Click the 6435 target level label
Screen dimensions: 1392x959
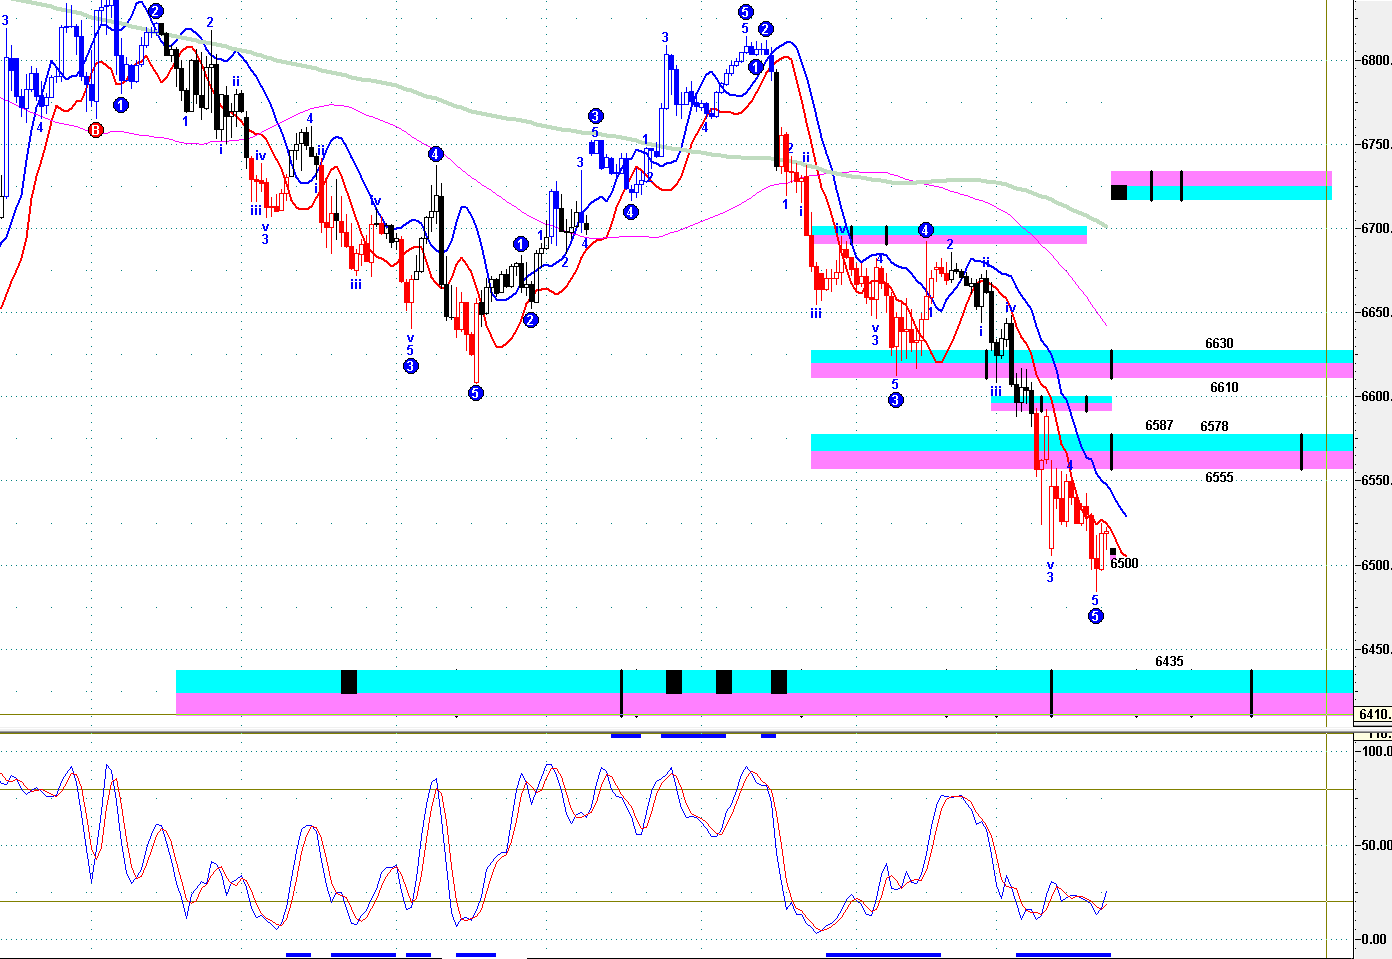click(1169, 661)
